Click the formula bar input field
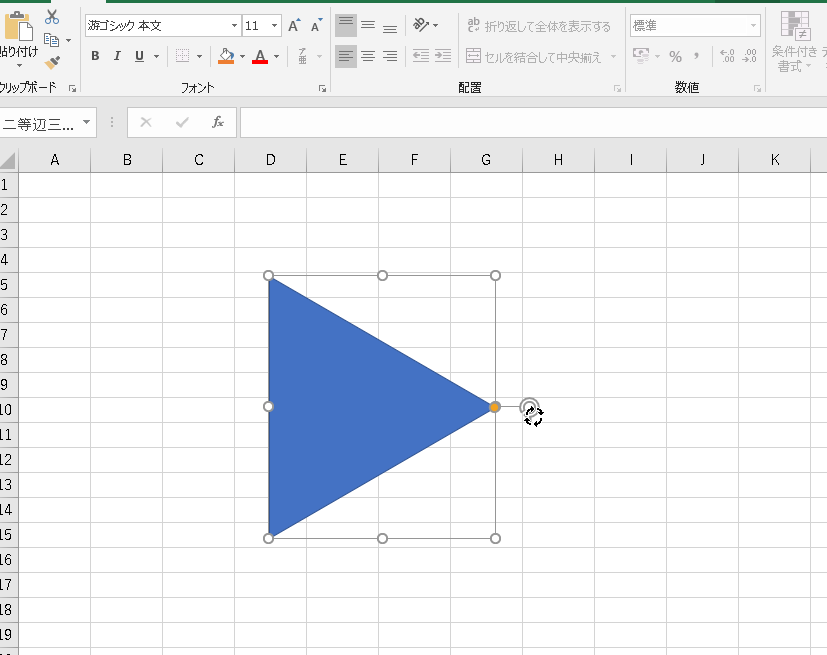 (x=530, y=123)
